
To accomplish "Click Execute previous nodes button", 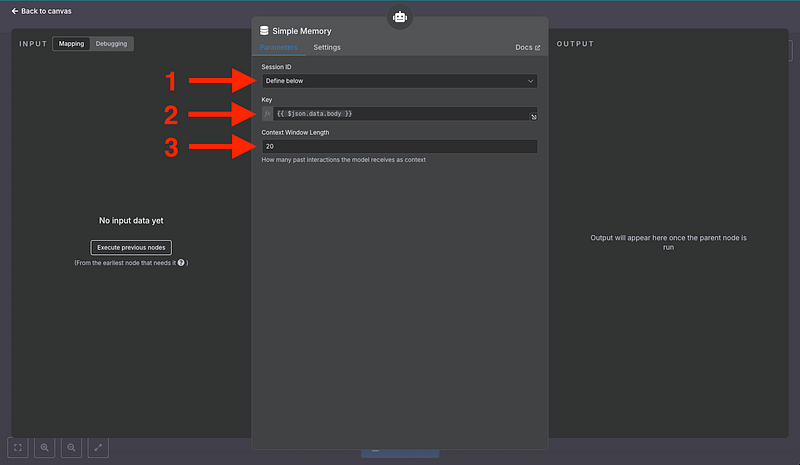I will (x=131, y=247).
